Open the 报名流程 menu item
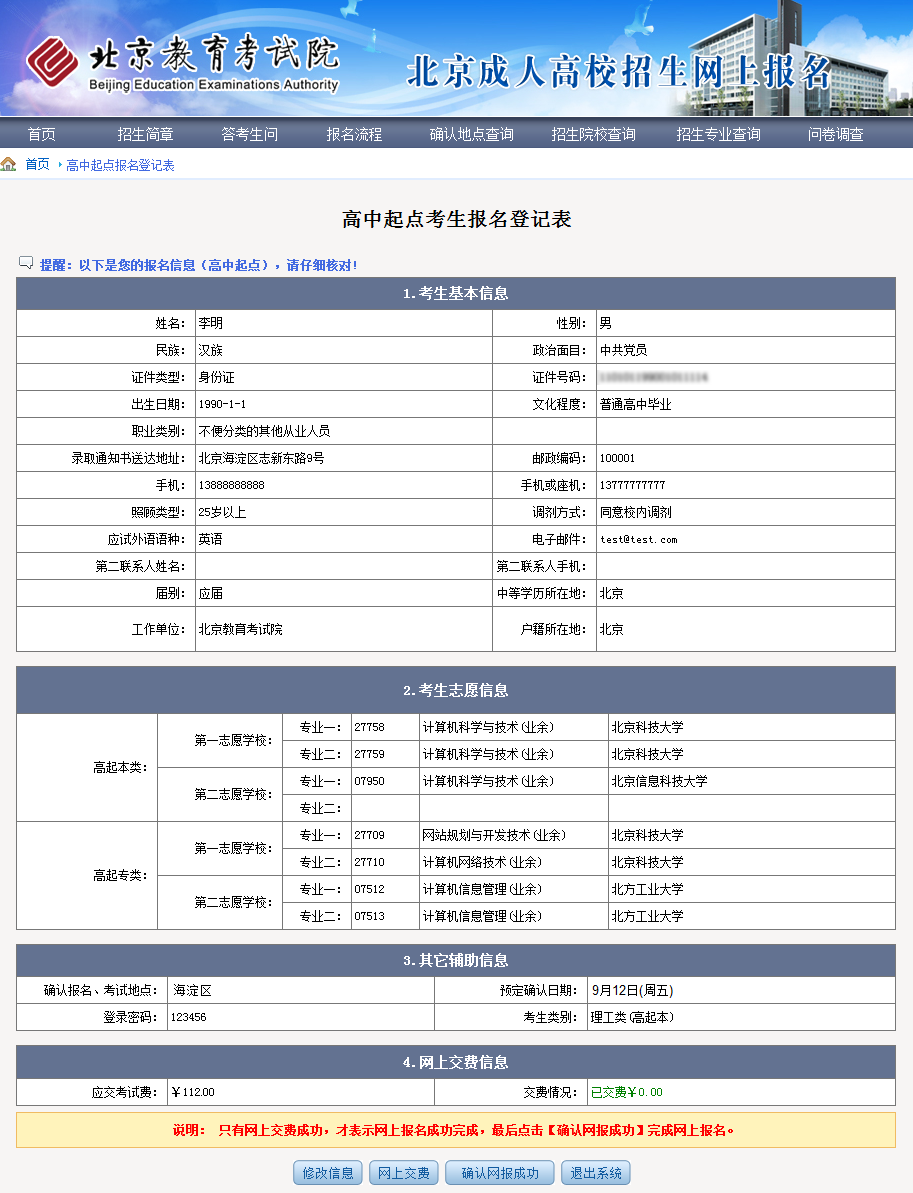Screen dimensions: 913x1193 355,135
